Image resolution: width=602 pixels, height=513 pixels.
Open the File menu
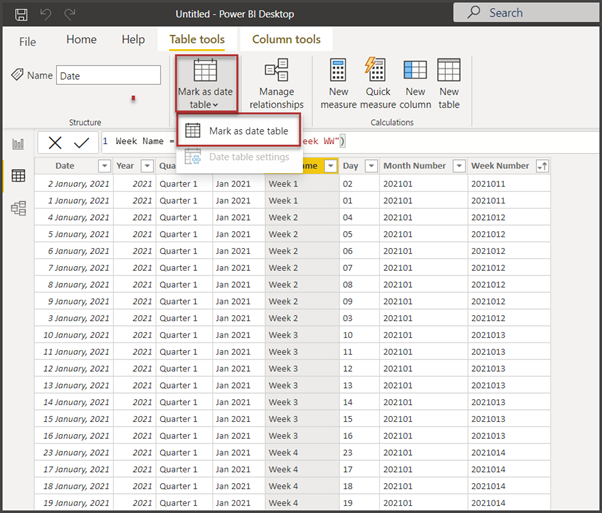click(x=28, y=41)
